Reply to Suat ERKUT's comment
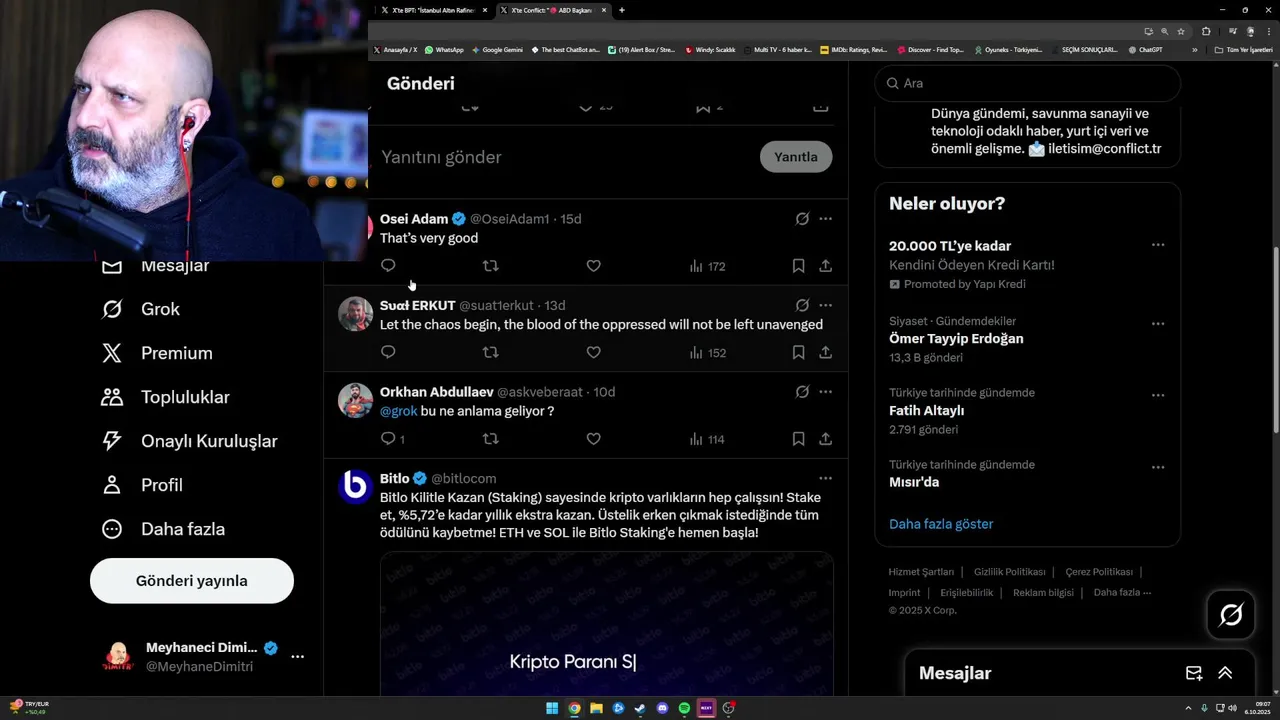The width and height of the screenshot is (1280, 720). click(388, 352)
